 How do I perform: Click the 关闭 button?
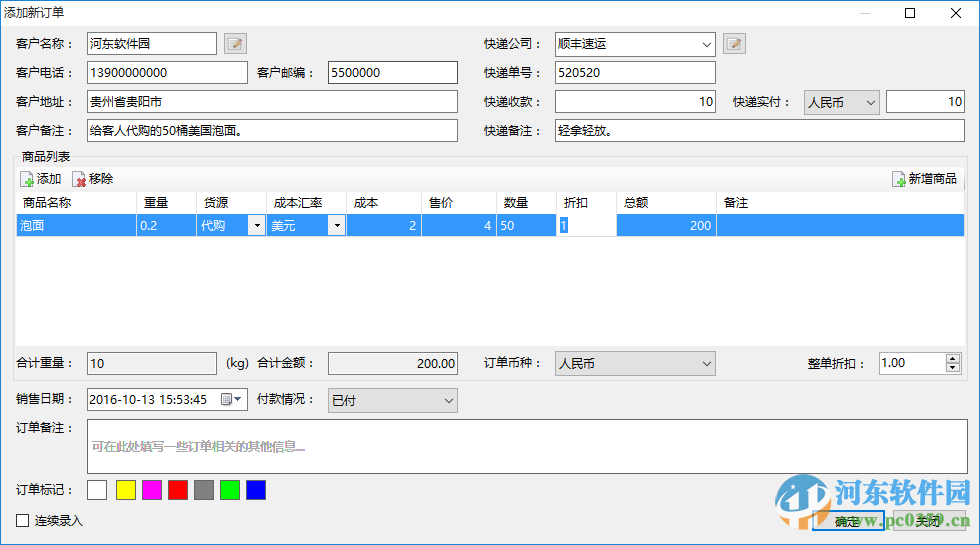[928, 521]
